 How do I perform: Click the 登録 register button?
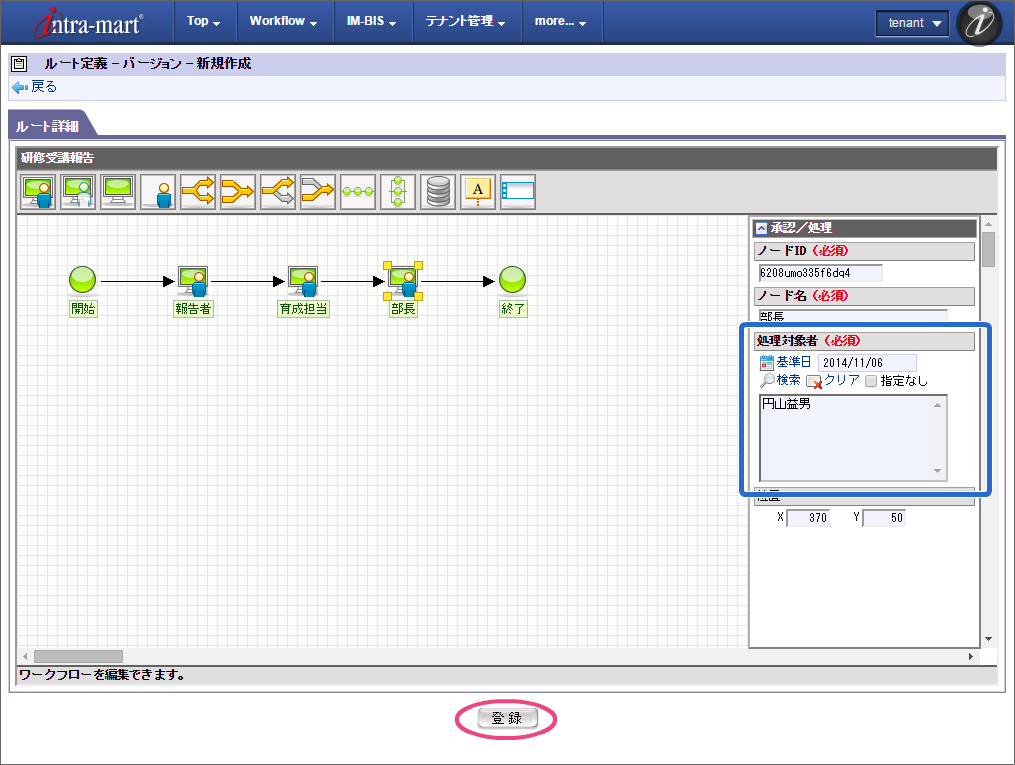(x=508, y=718)
